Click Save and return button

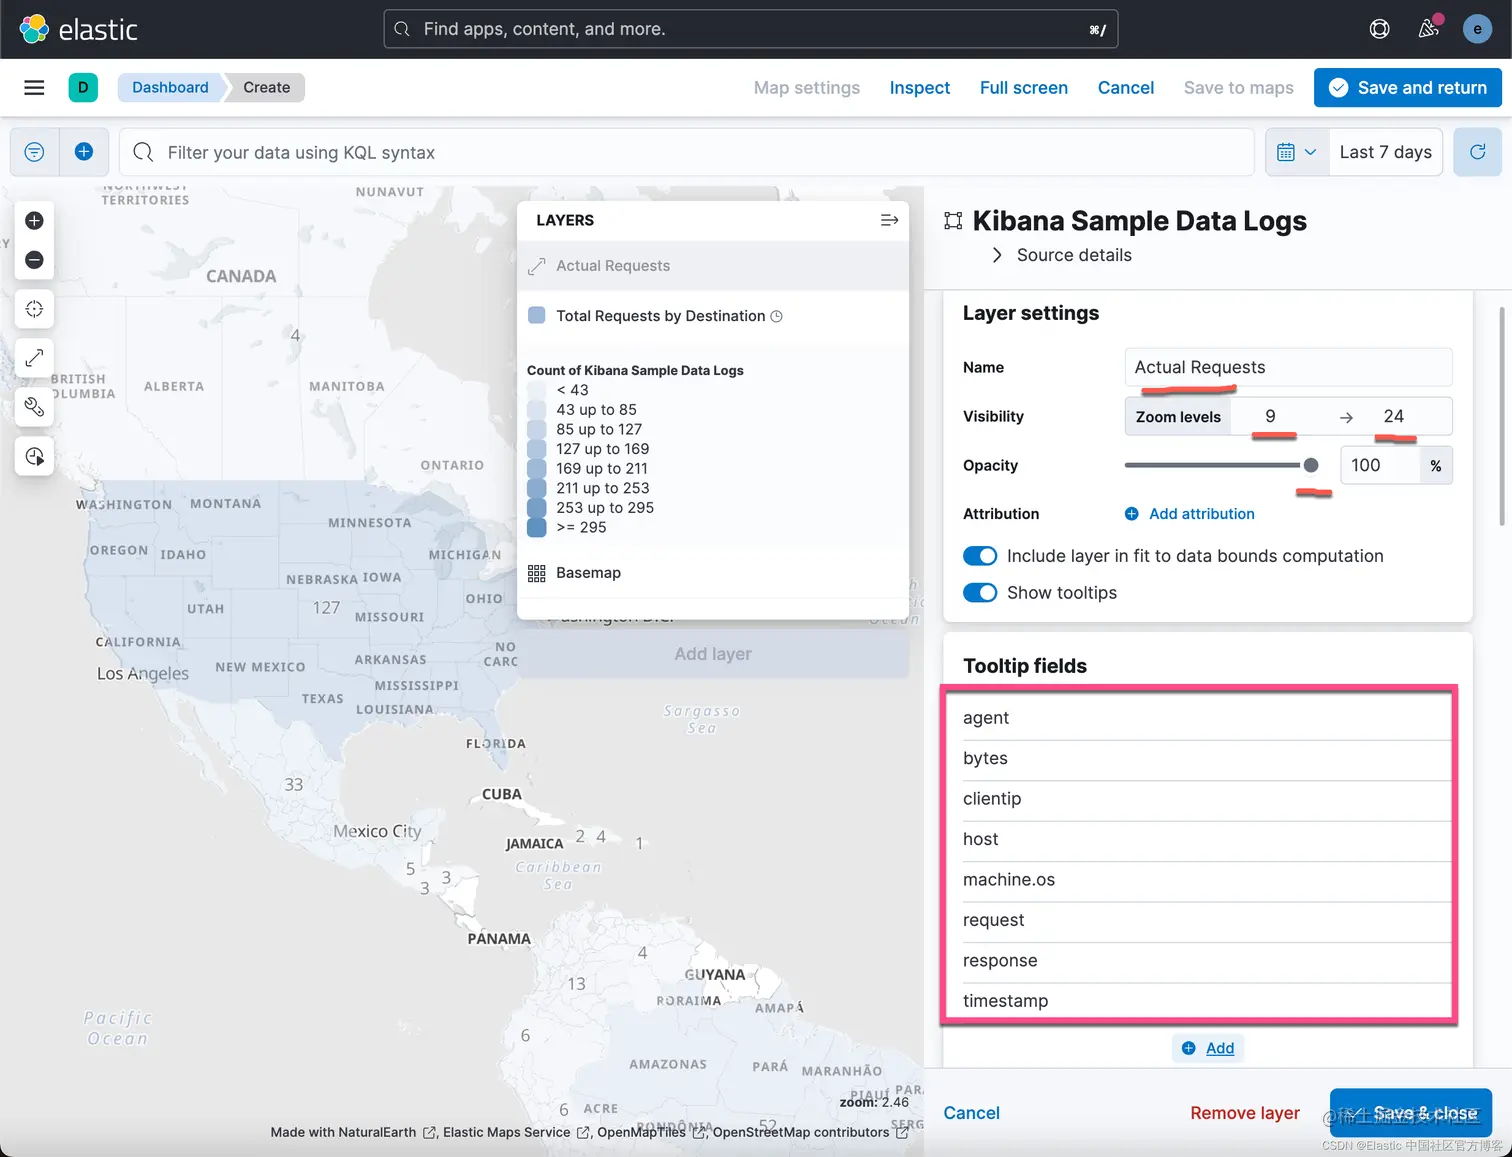(1408, 88)
